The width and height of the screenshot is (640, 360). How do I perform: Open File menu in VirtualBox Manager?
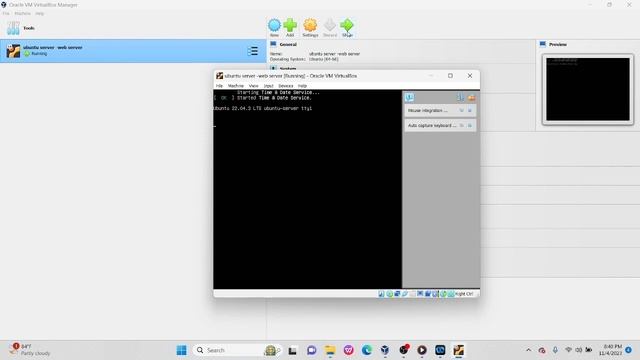click(x=6, y=13)
